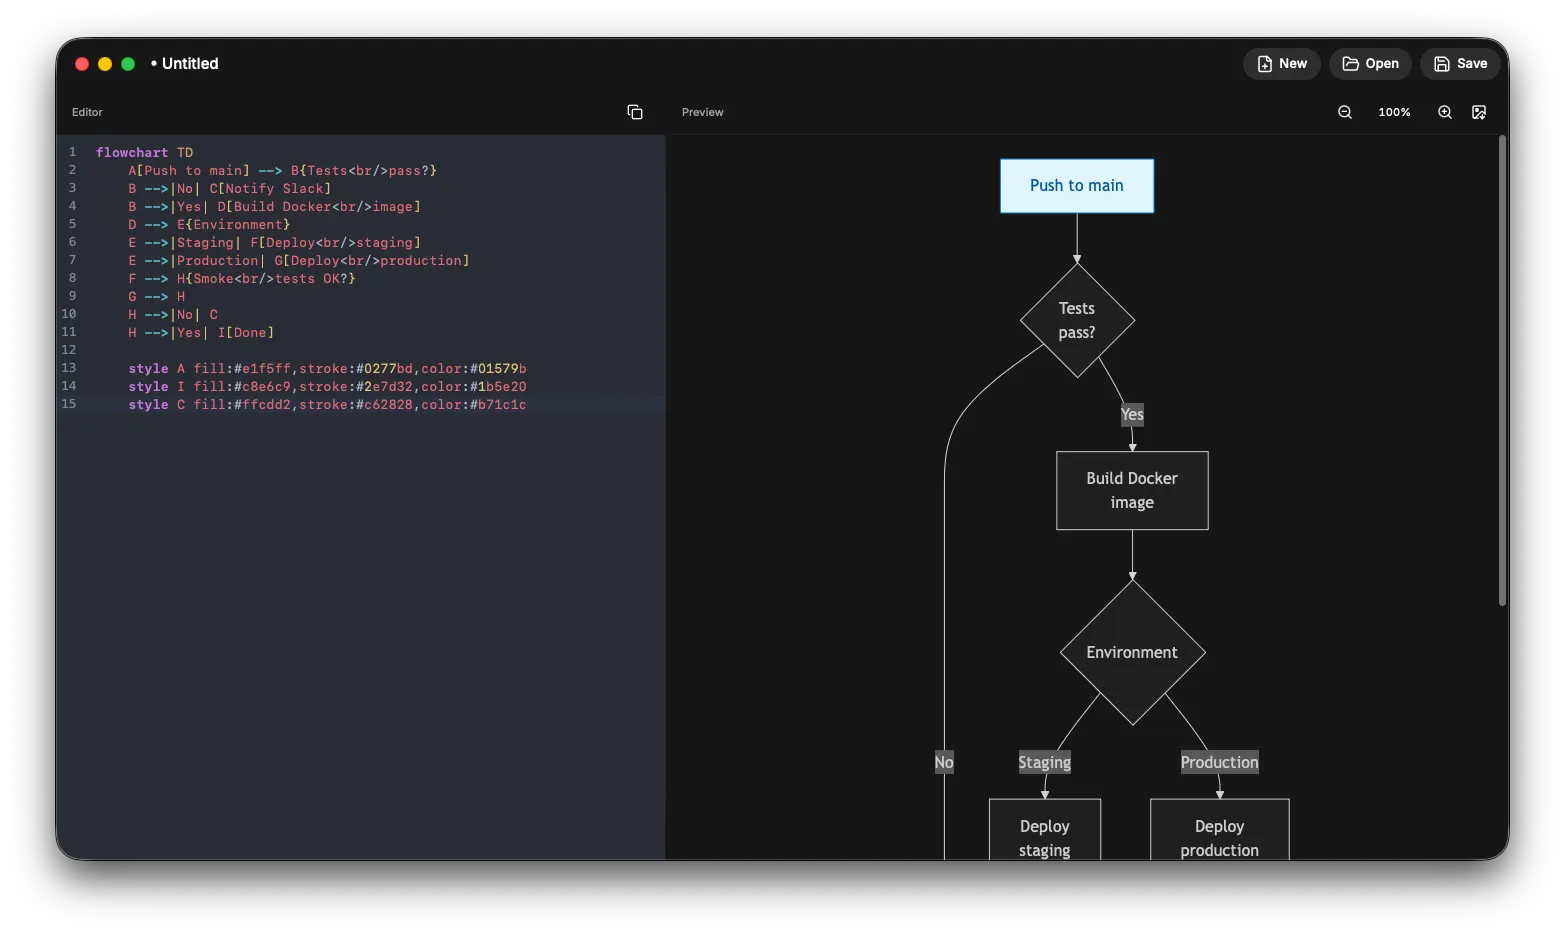Screen dimensions: 1565x934
Task: Click the 'Untitled' window title
Action: point(190,63)
